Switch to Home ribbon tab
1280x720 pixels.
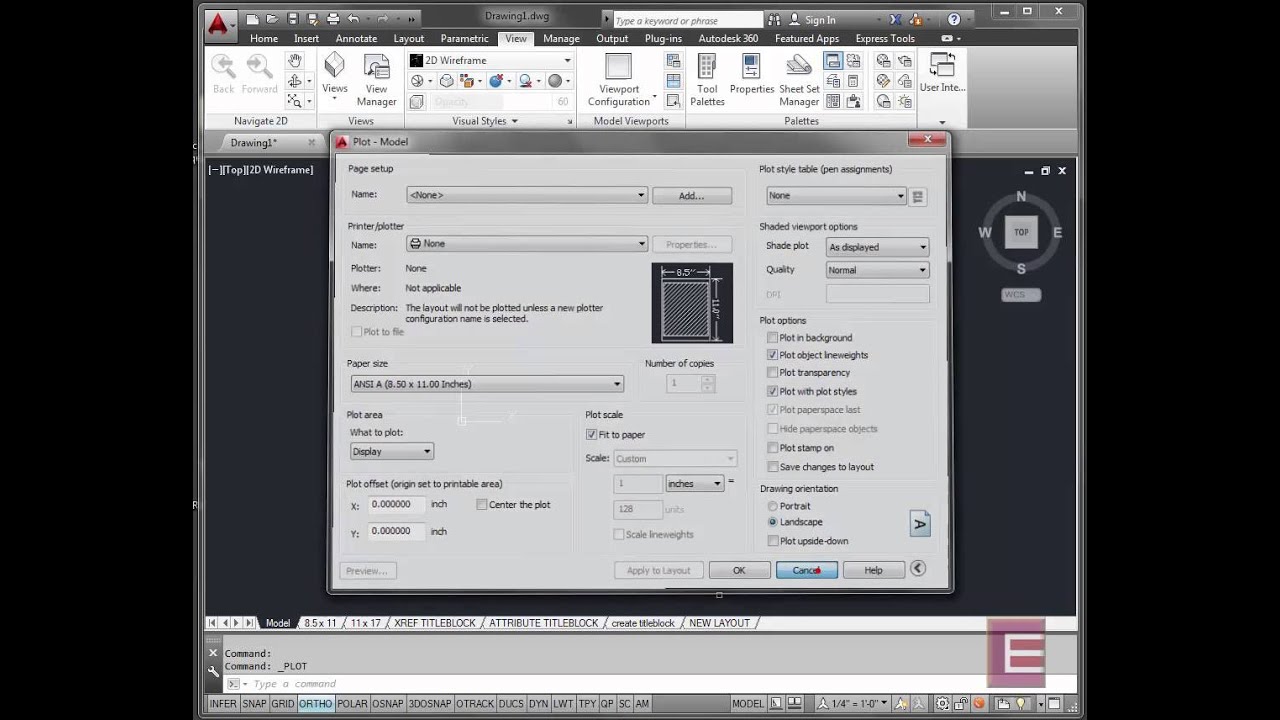click(264, 38)
